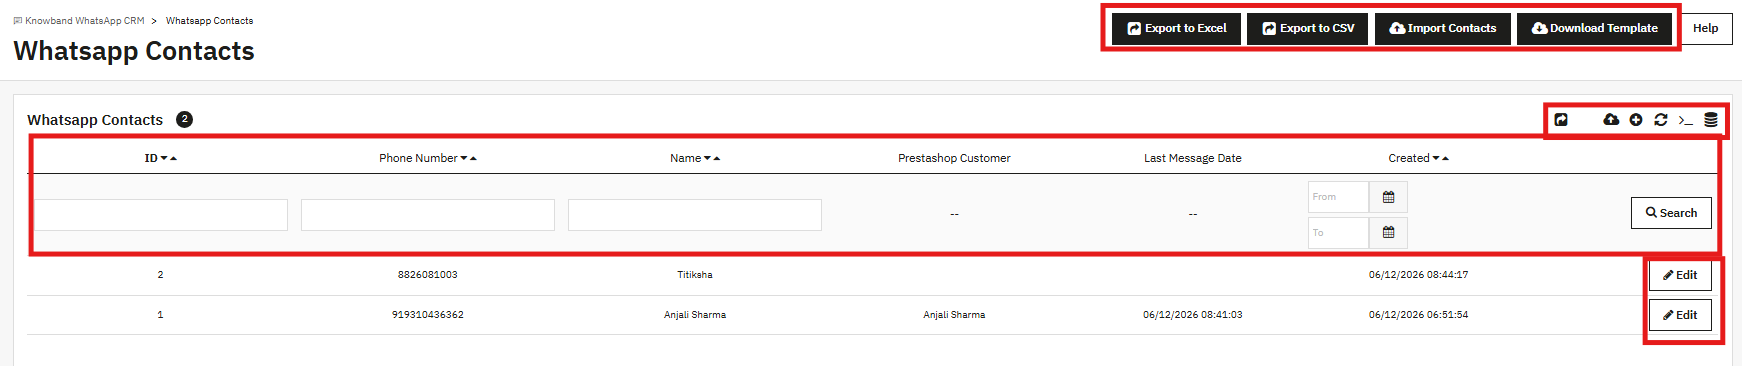Edit the Anjali Sharma contact row

tap(1680, 315)
